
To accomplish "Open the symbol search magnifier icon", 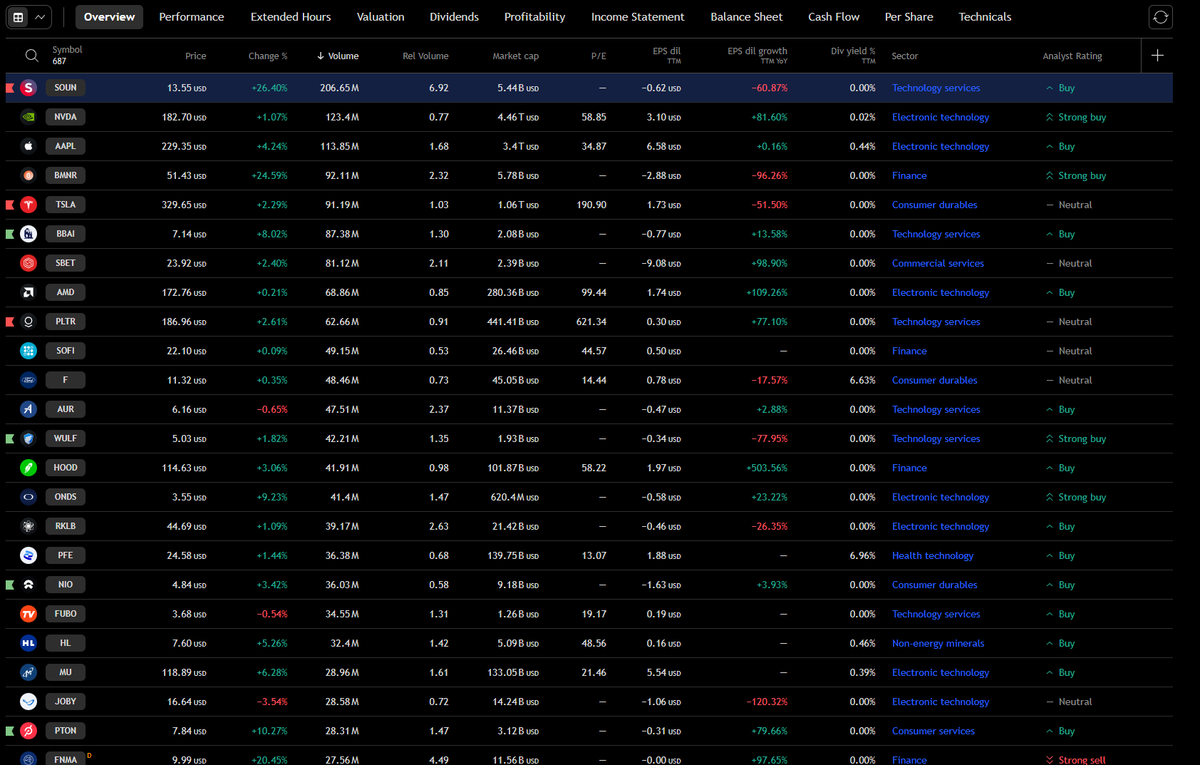I will coord(32,56).
